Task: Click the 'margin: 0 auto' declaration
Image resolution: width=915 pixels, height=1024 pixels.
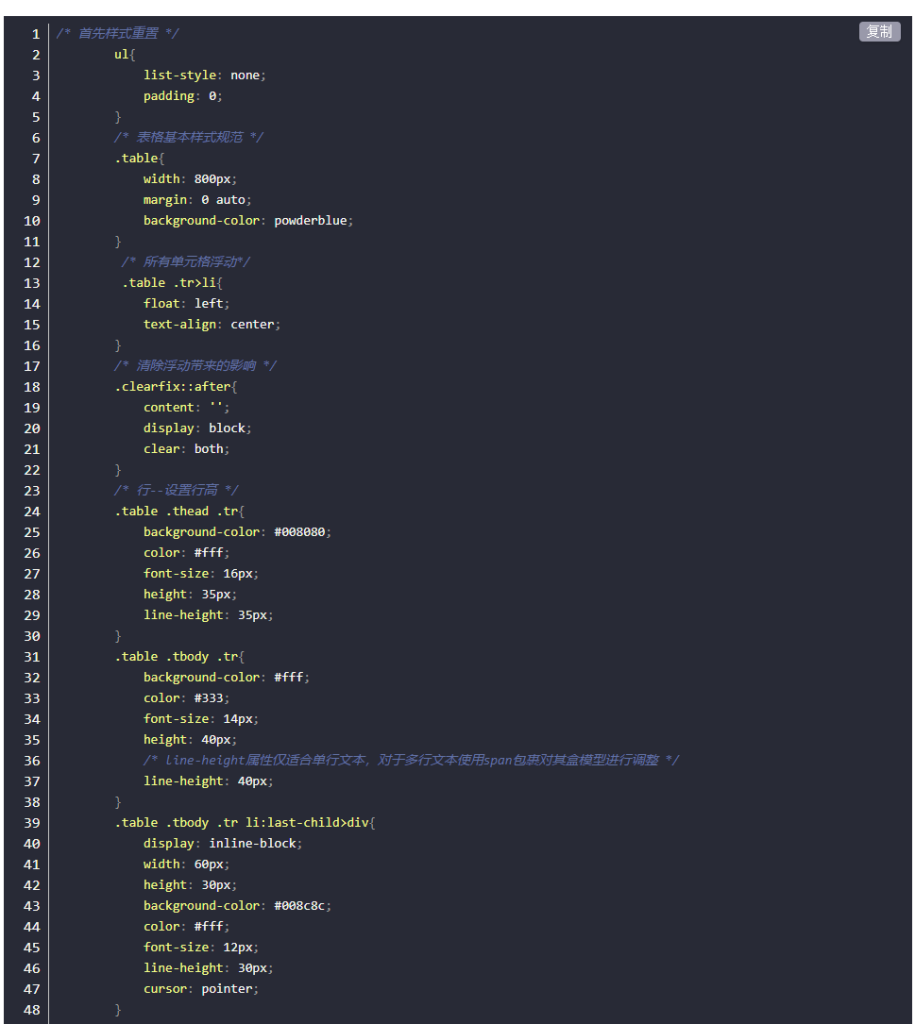Action: 194,200
